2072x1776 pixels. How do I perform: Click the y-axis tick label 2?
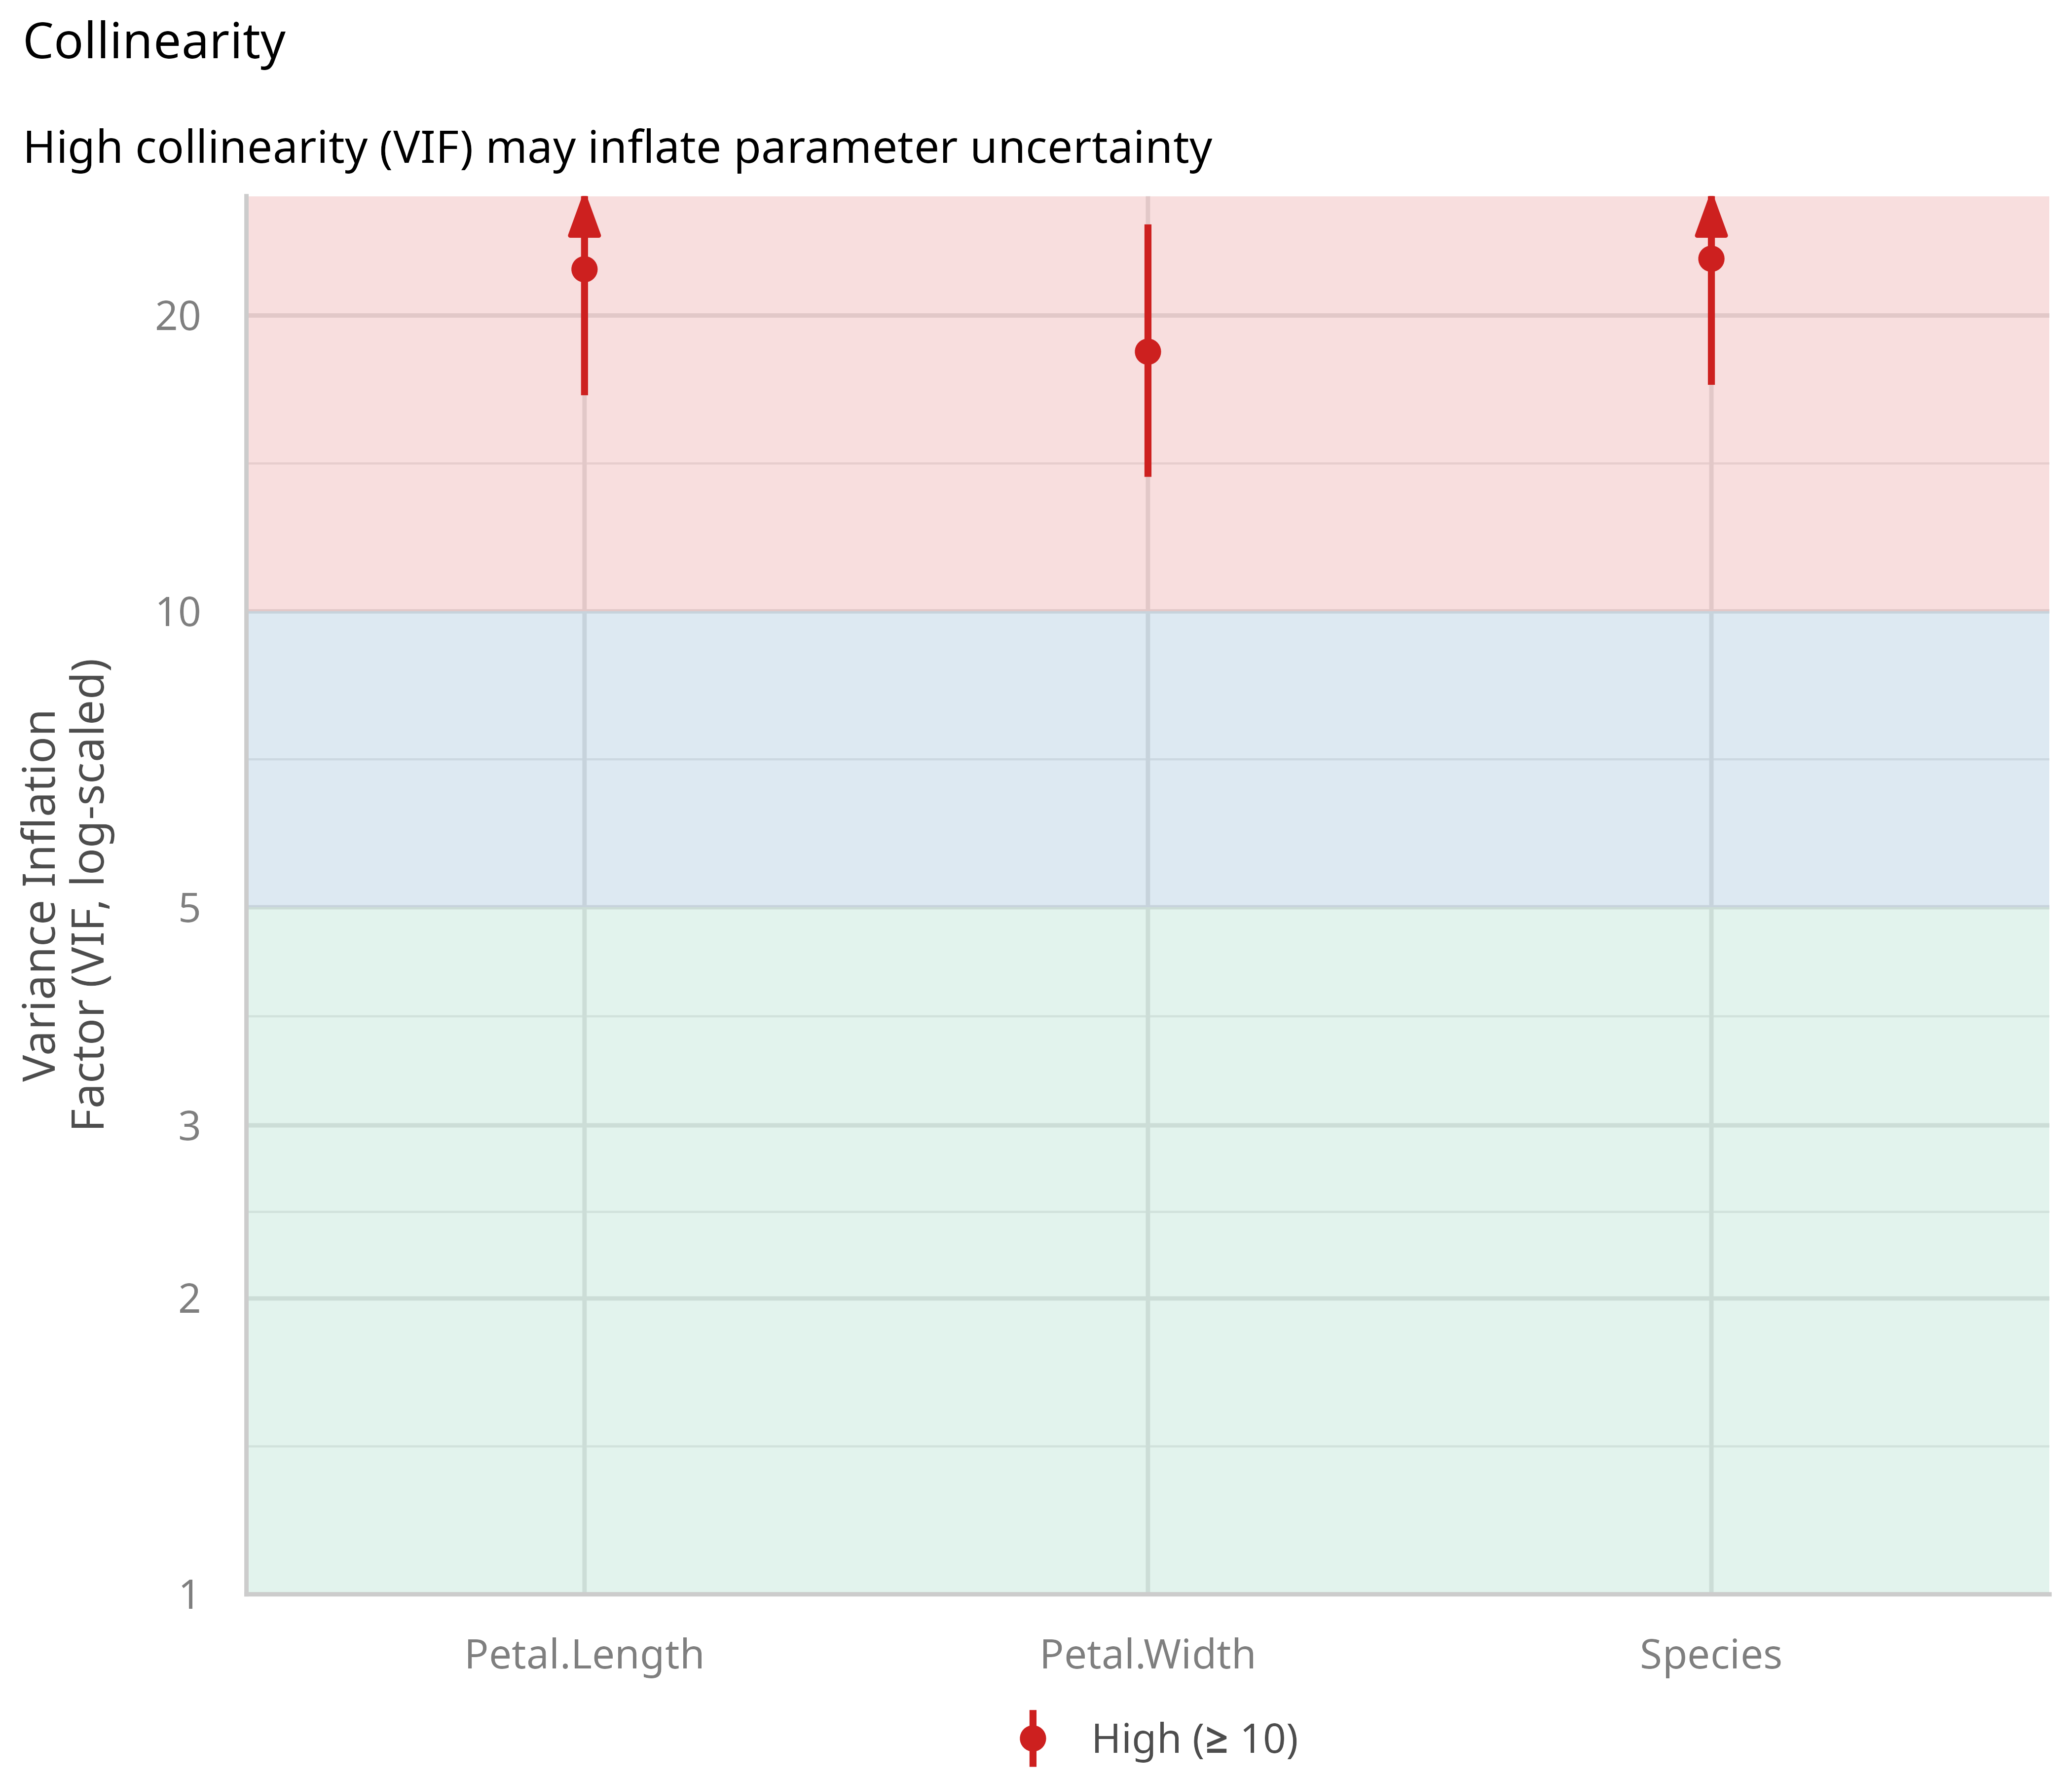(x=189, y=1299)
